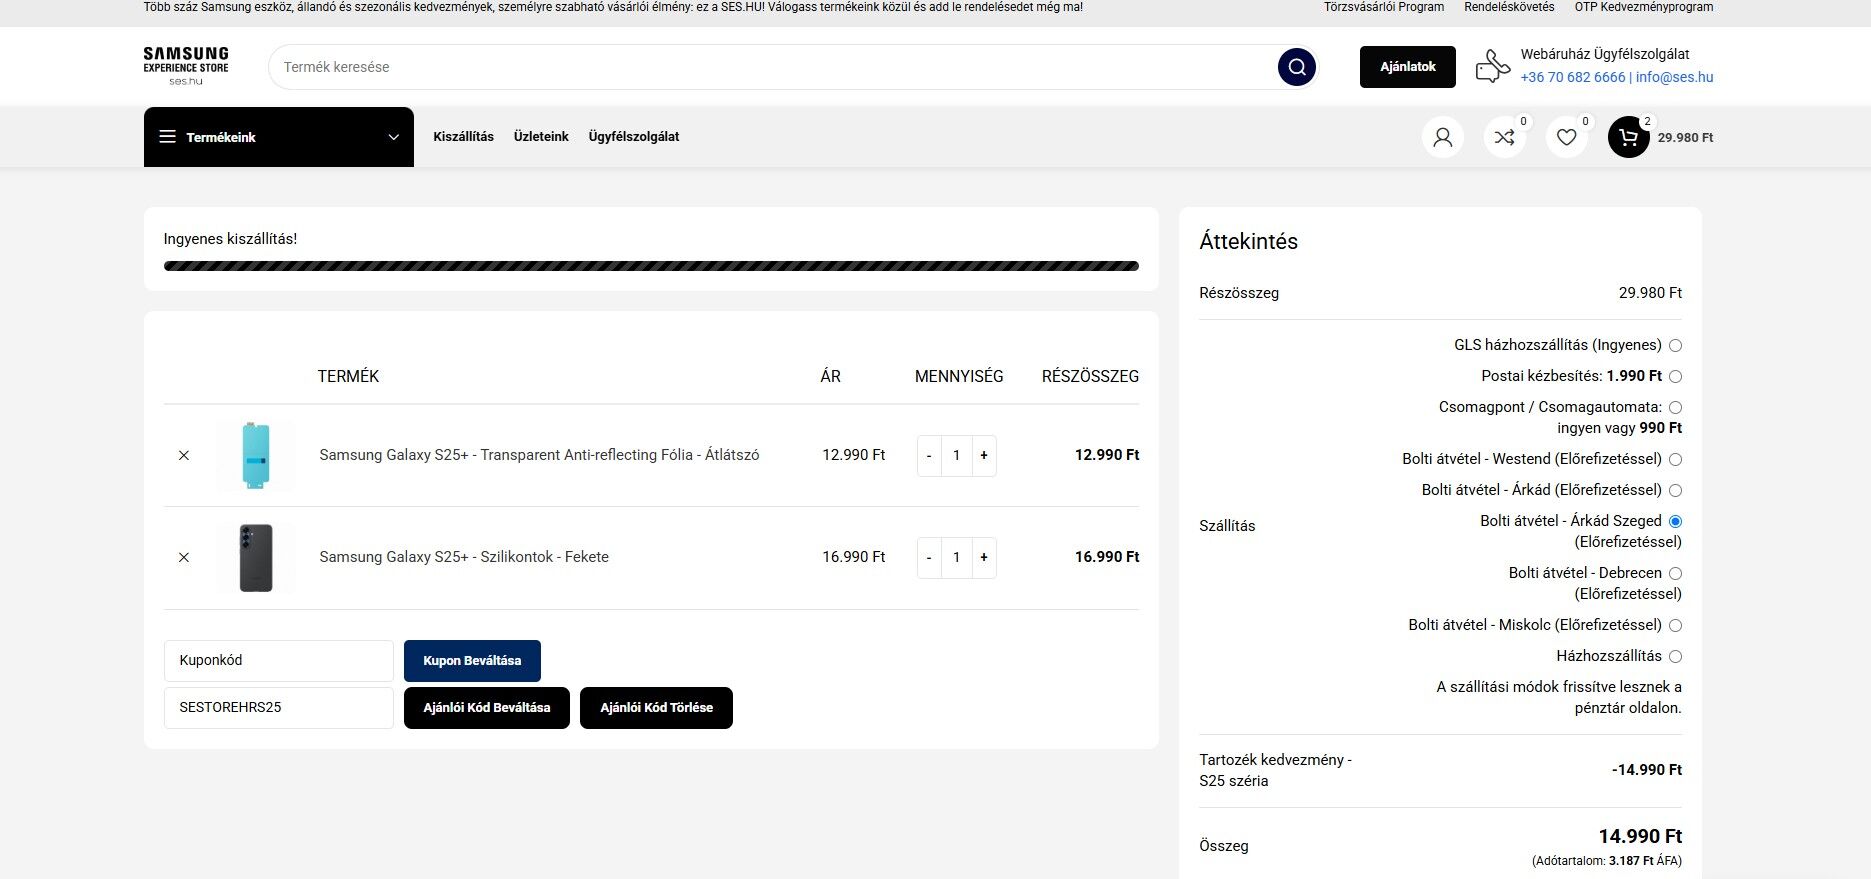
Task: Open OTP Kedvezményprogram link
Action: (x=1644, y=7)
